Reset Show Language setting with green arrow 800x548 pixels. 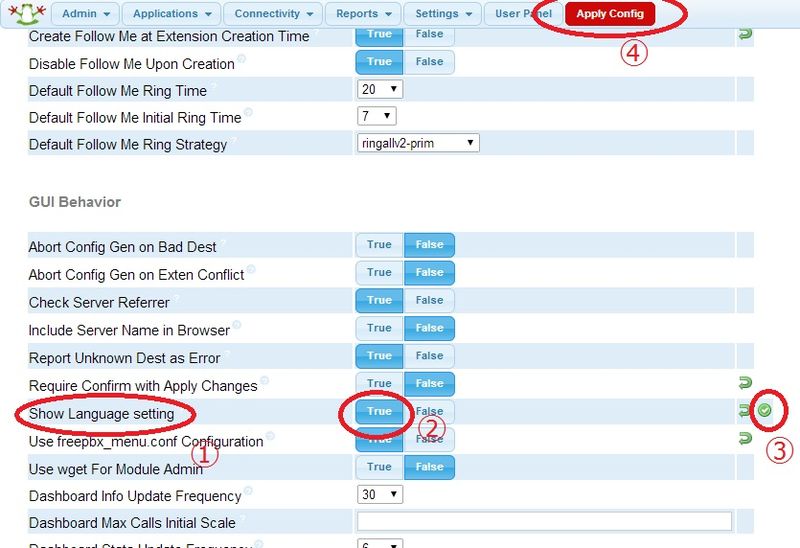click(745, 410)
